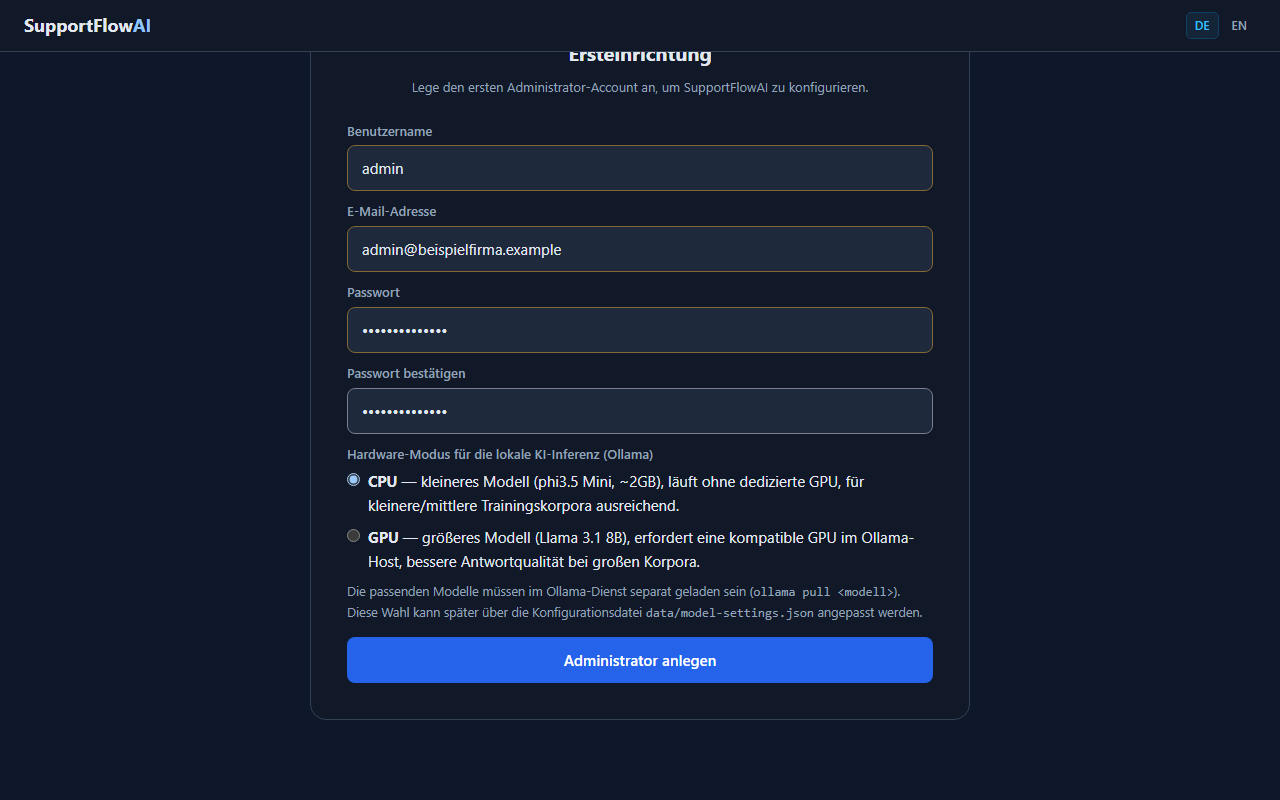Click the Passwort bestätigen label
The image size is (1280, 800).
tap(406, 374)
